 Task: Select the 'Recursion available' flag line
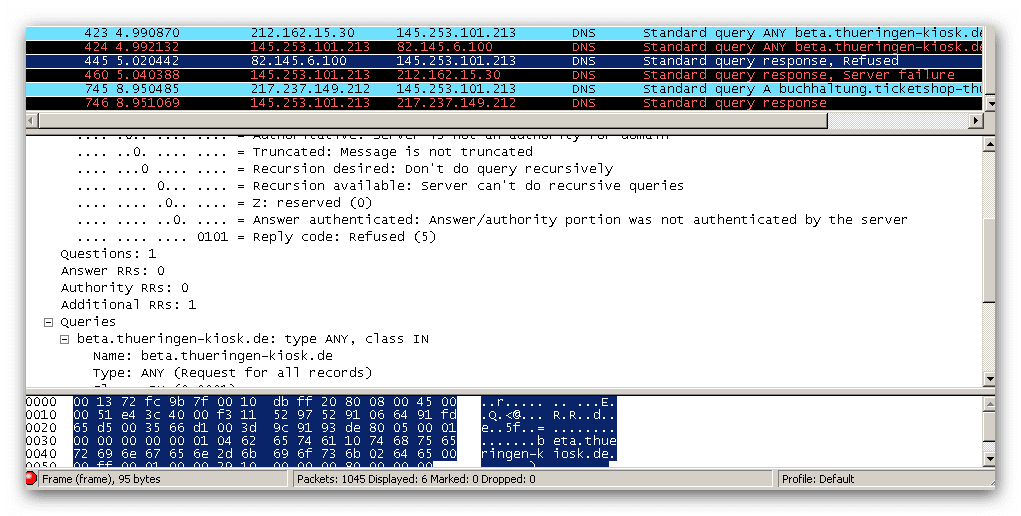click(380, 186)
